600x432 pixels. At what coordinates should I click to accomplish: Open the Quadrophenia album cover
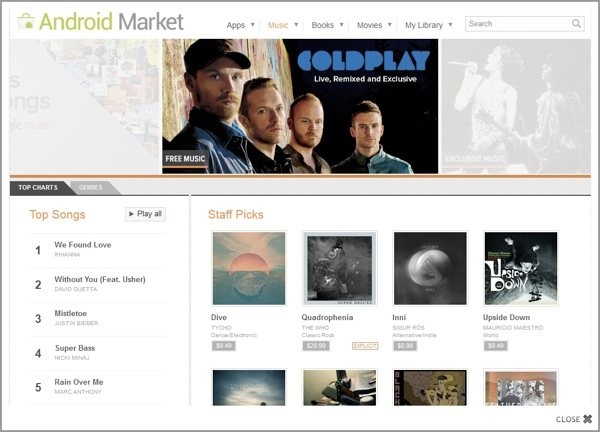pos(340,268)
